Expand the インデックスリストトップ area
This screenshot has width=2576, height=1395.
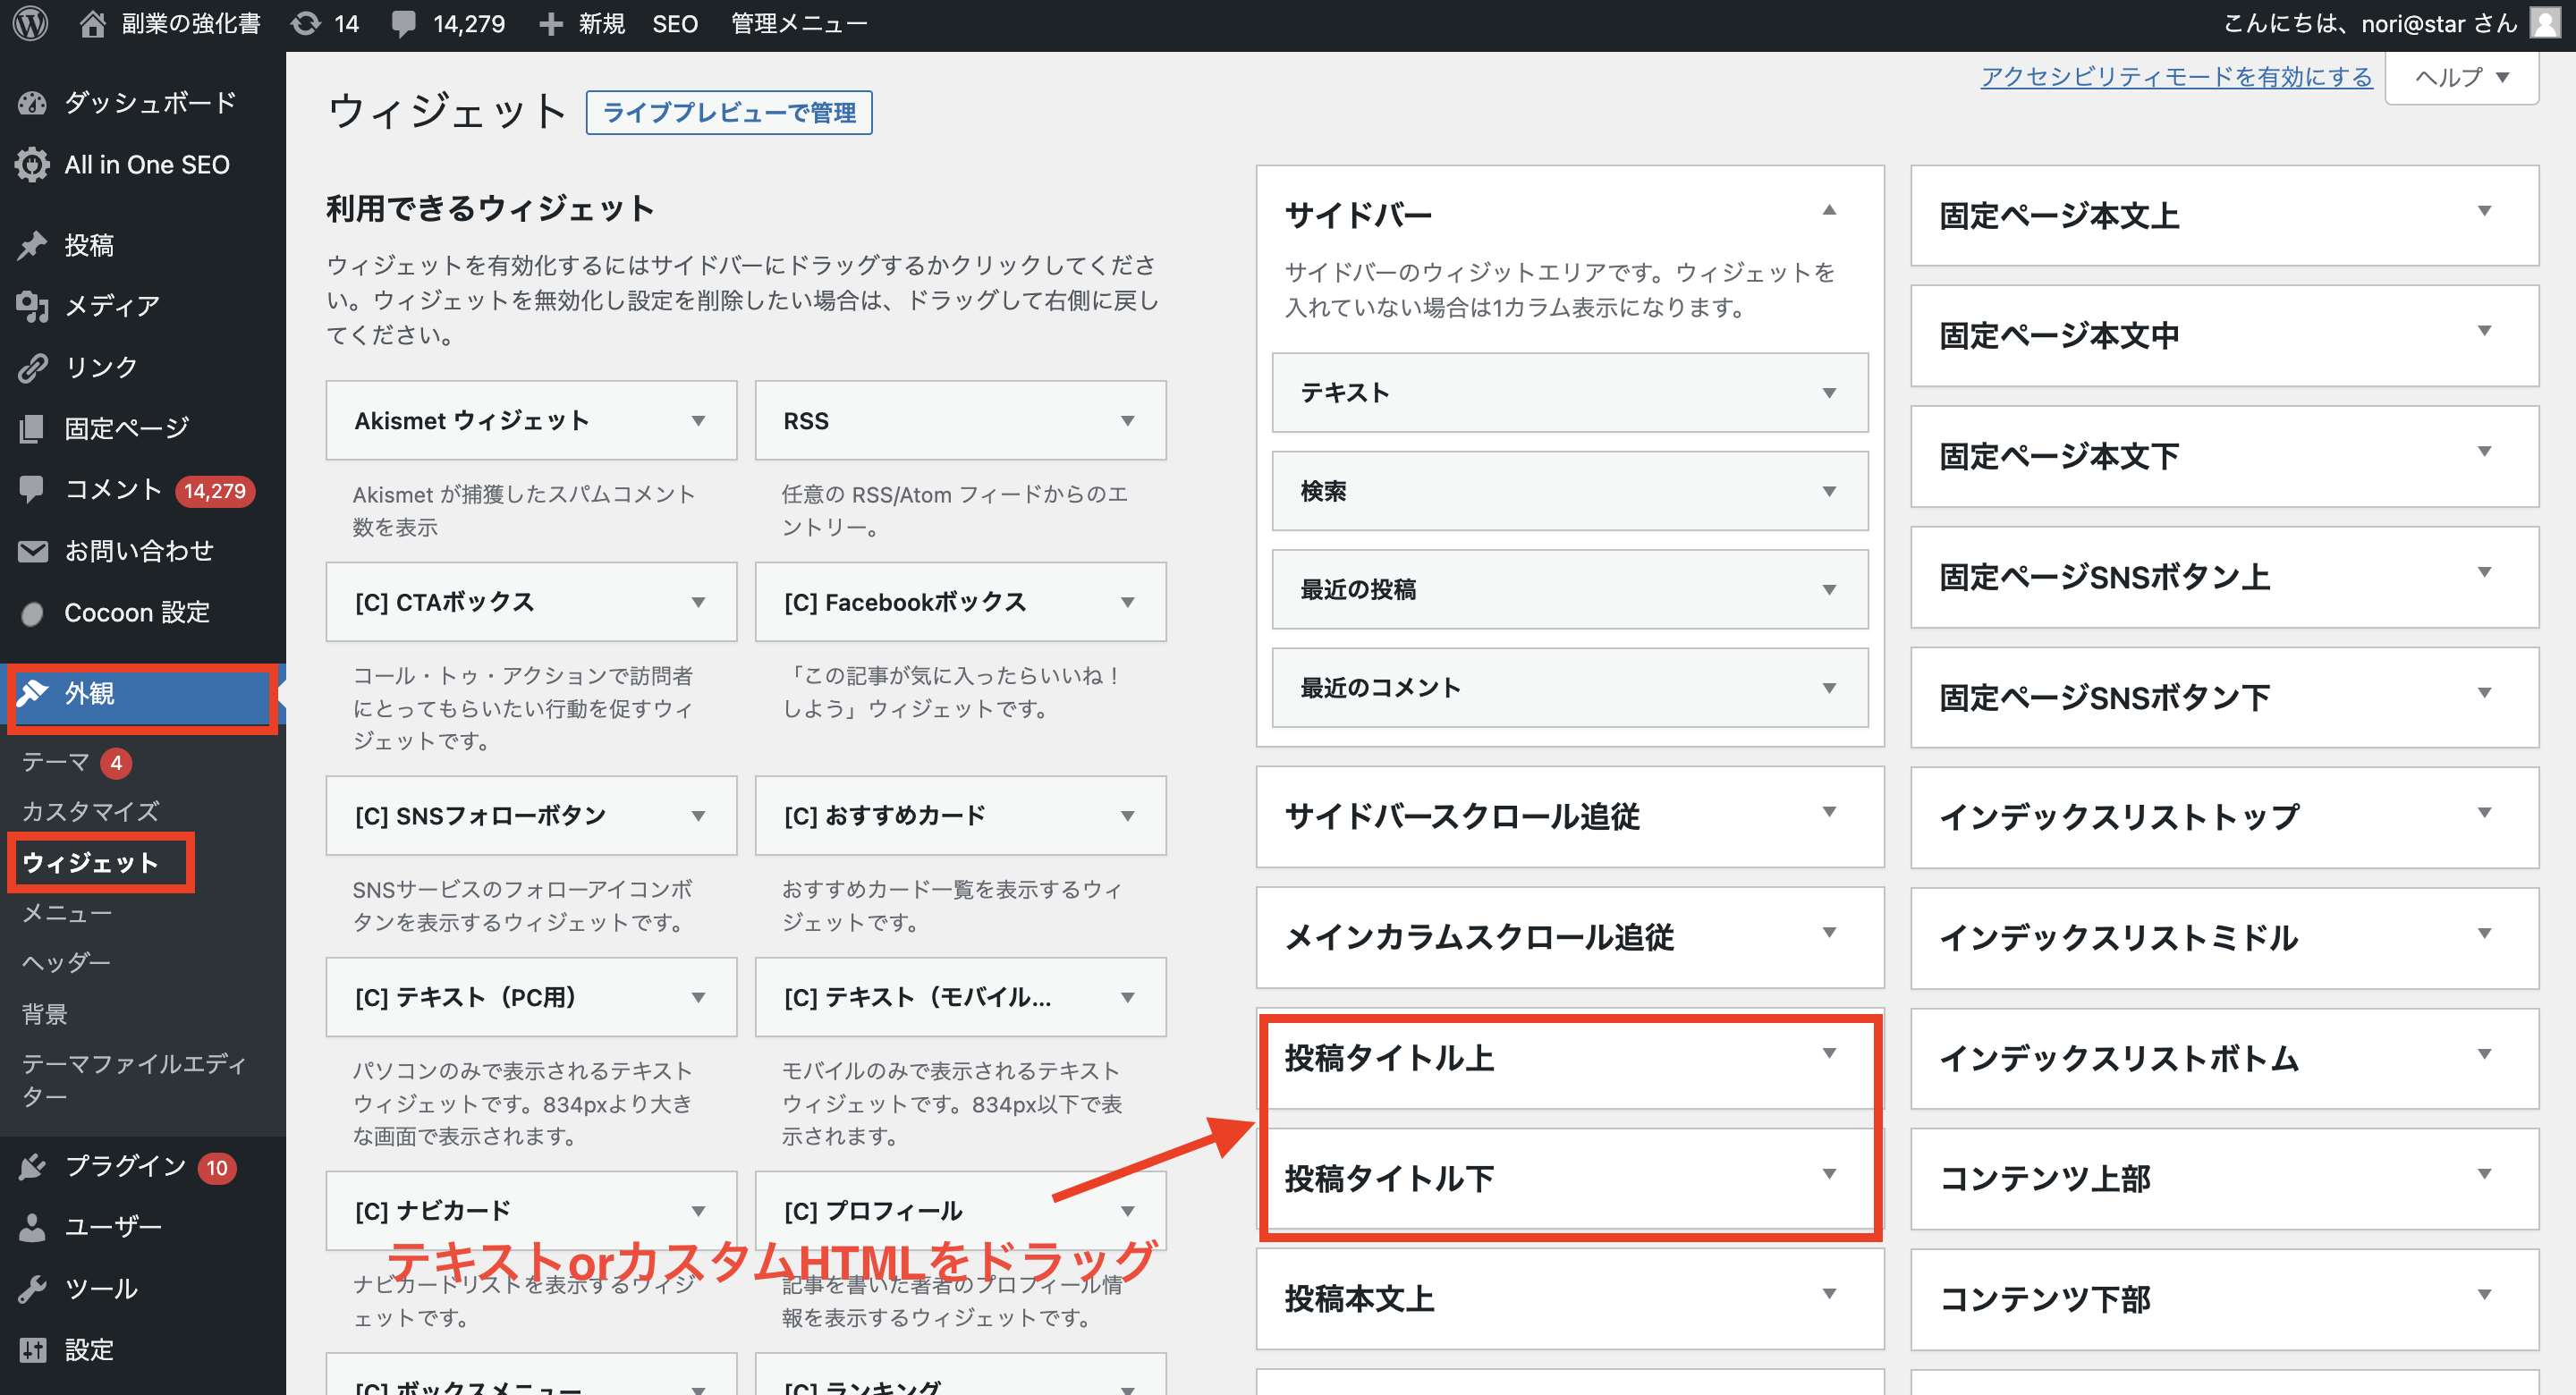point(2483,813)
